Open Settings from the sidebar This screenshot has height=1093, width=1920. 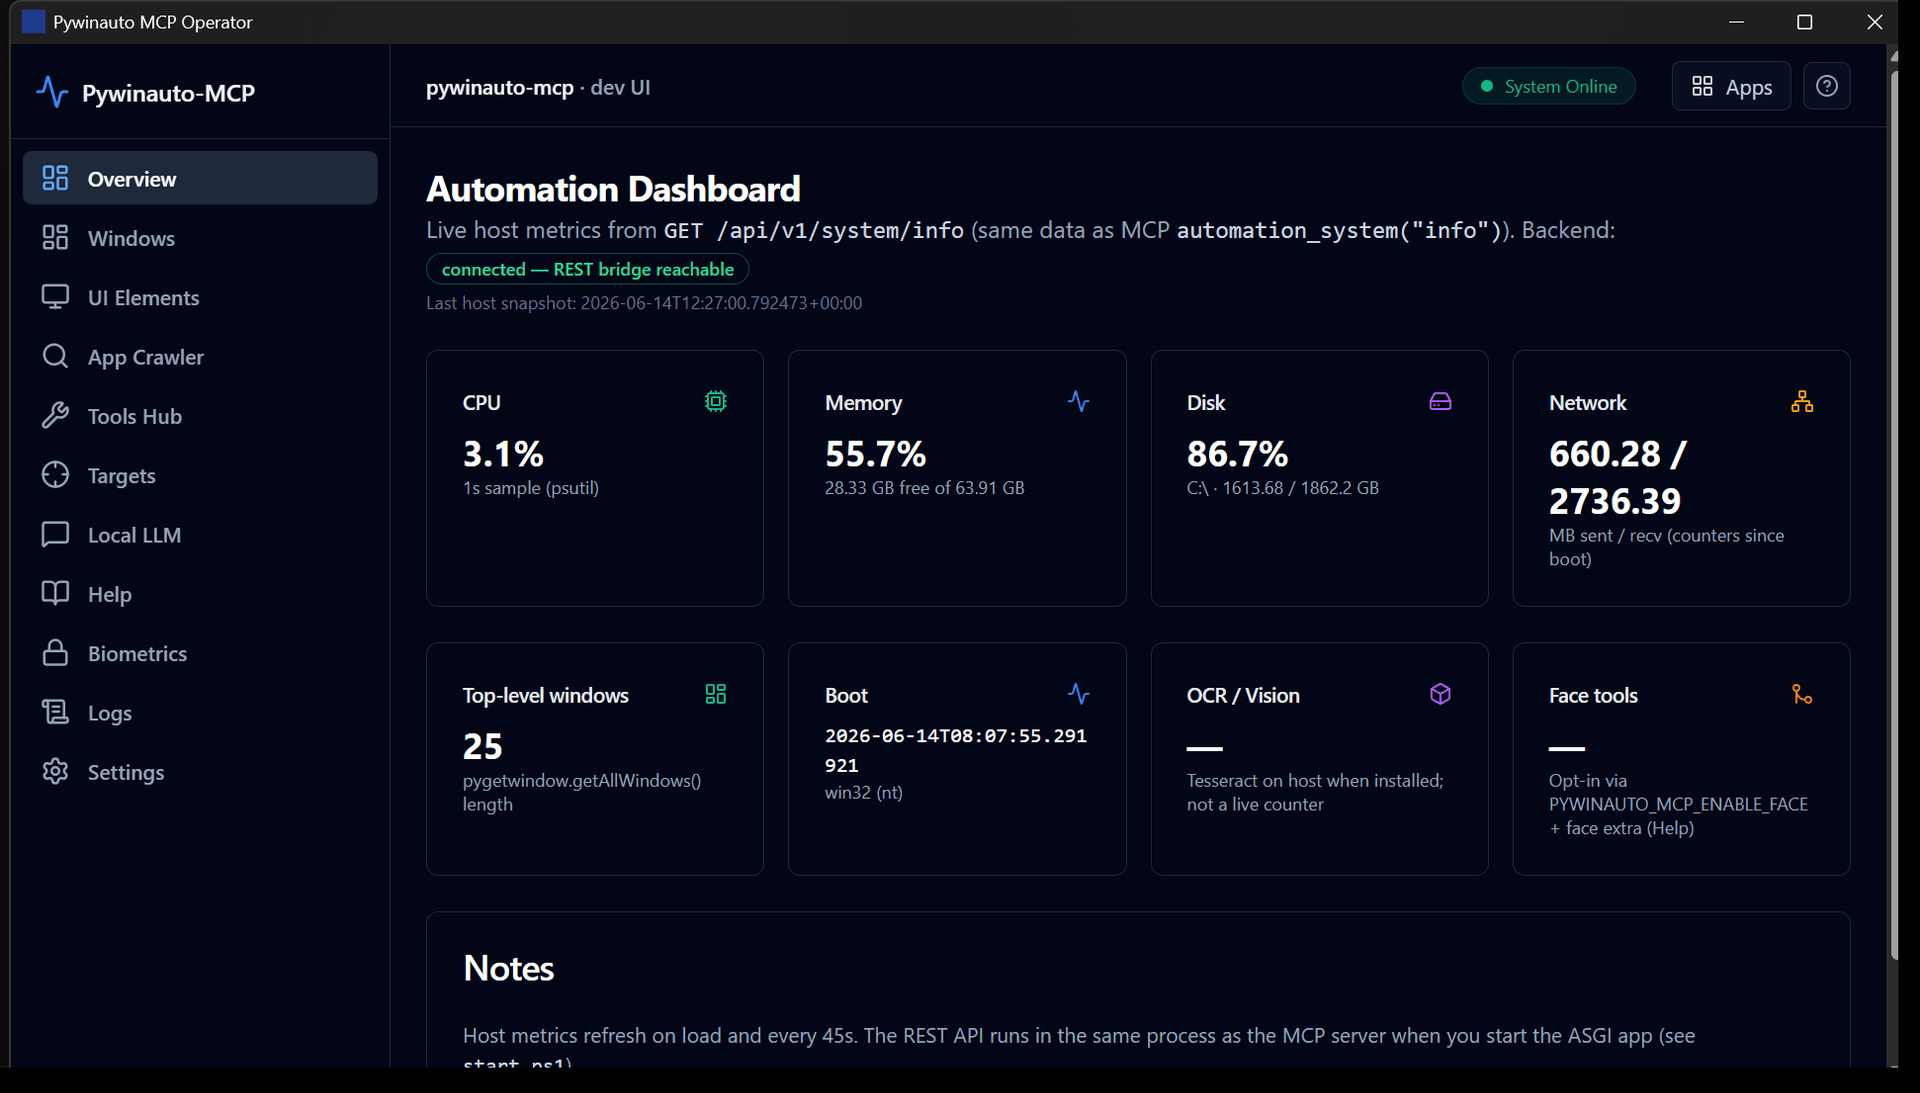click(200, 771)
